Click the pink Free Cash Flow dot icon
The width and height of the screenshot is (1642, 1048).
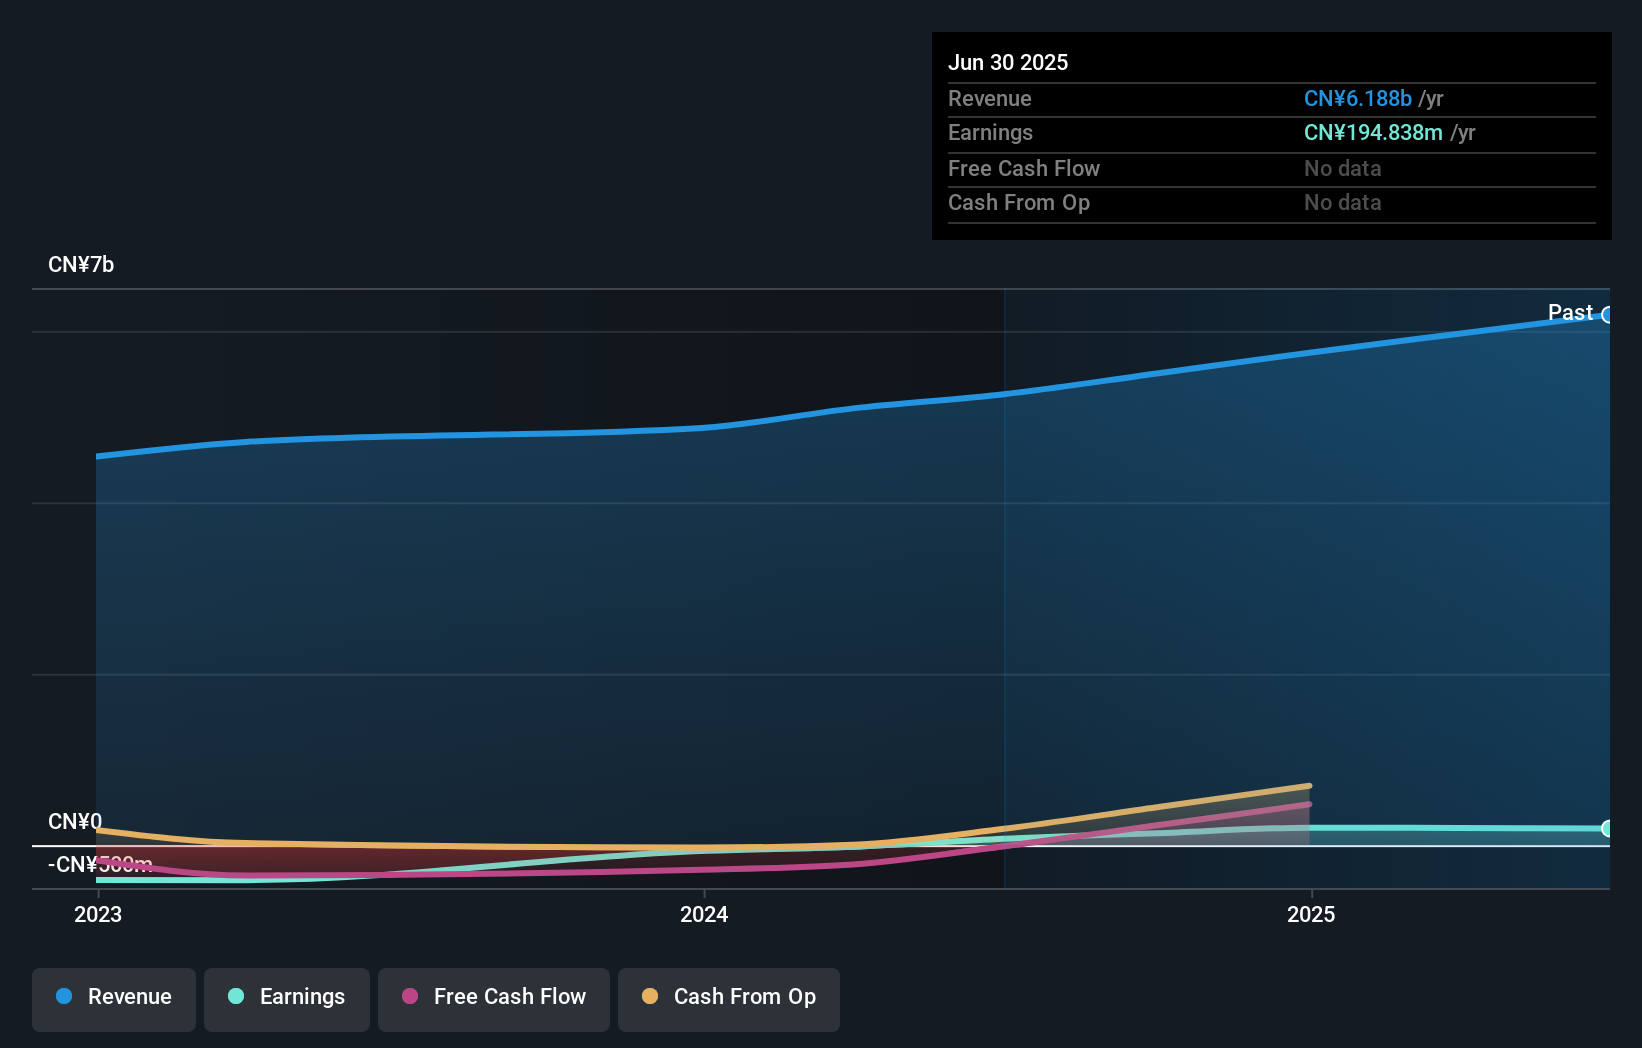[408, 997]
